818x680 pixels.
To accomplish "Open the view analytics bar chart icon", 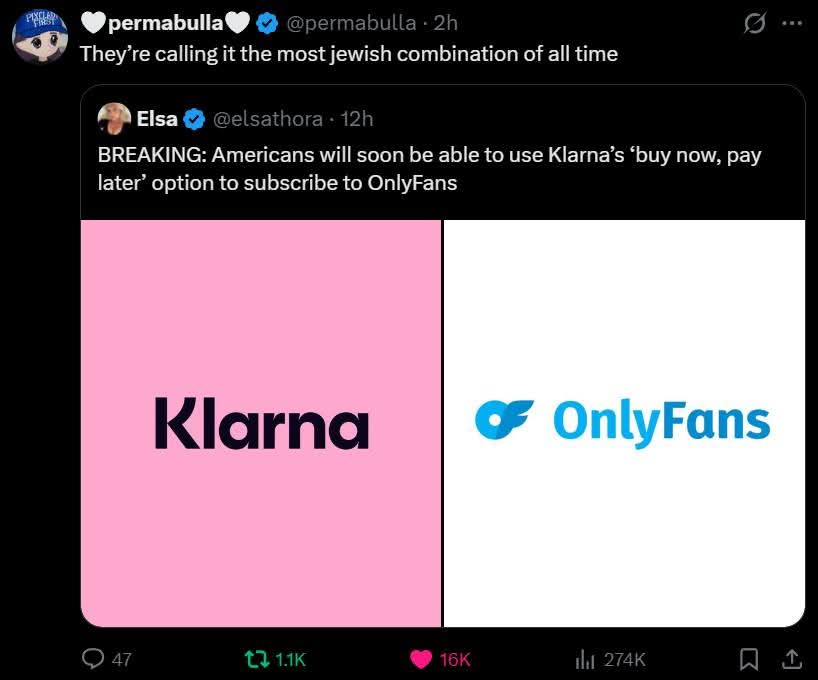I will click(585, 659).
